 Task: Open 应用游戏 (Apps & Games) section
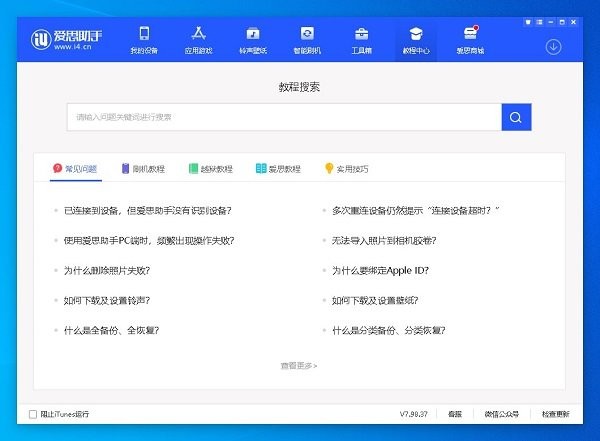(198, 39)
